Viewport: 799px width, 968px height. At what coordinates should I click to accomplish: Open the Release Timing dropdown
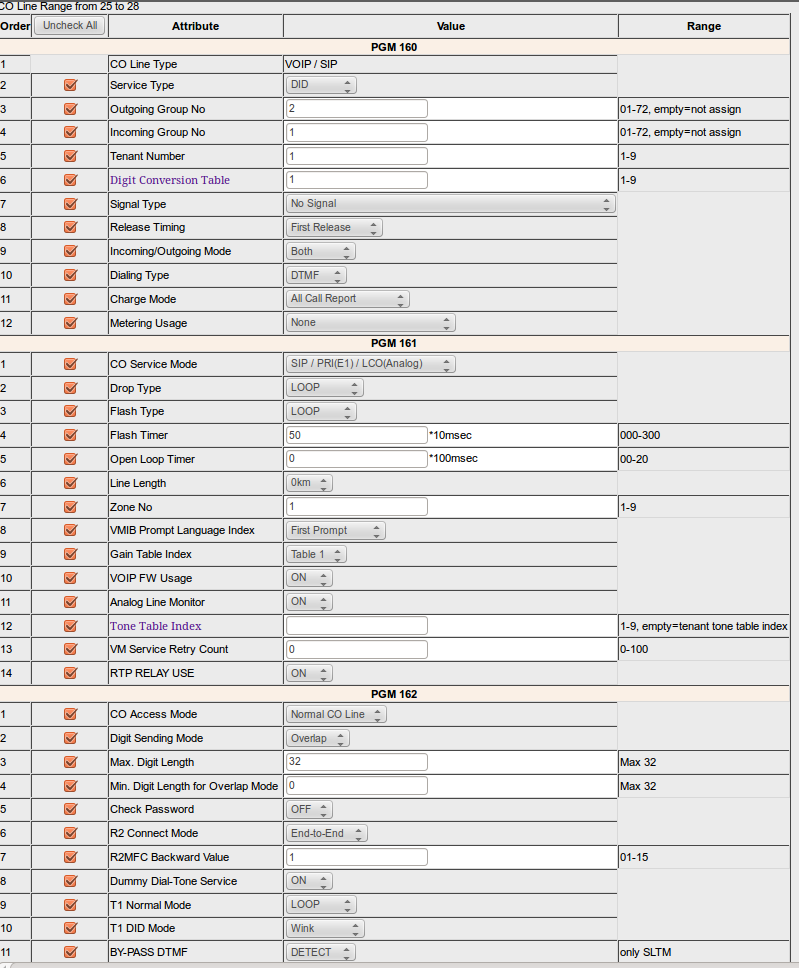click(334, 228)
